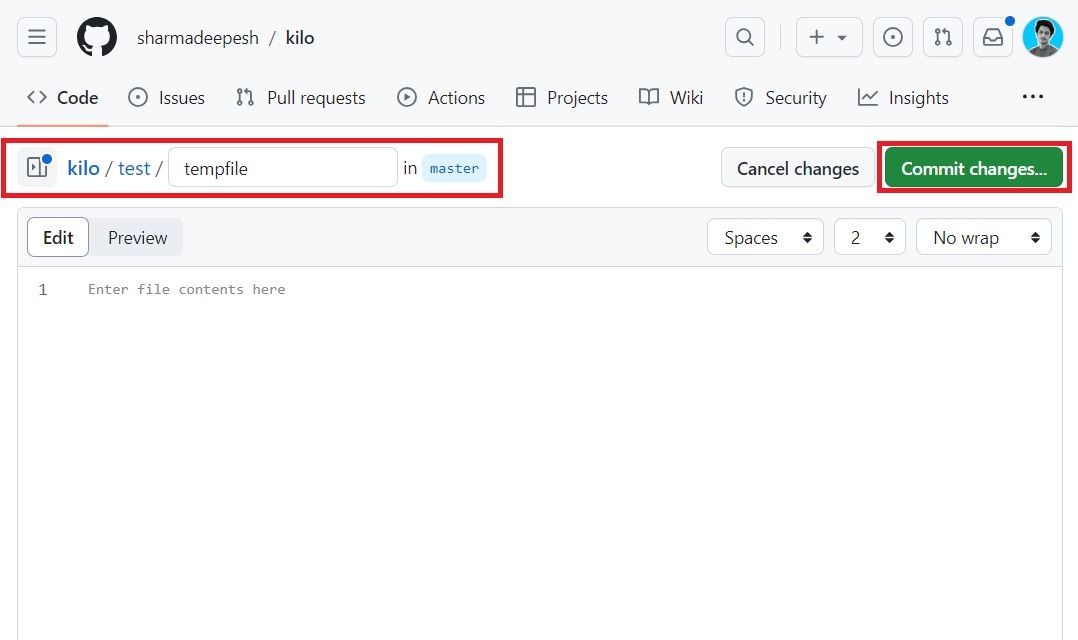Image resolution: width=1078 pixels, height=640 pixels.
Task: Change indentation mode with the Spaces dropdown
Action: click(x=765, y=237)
